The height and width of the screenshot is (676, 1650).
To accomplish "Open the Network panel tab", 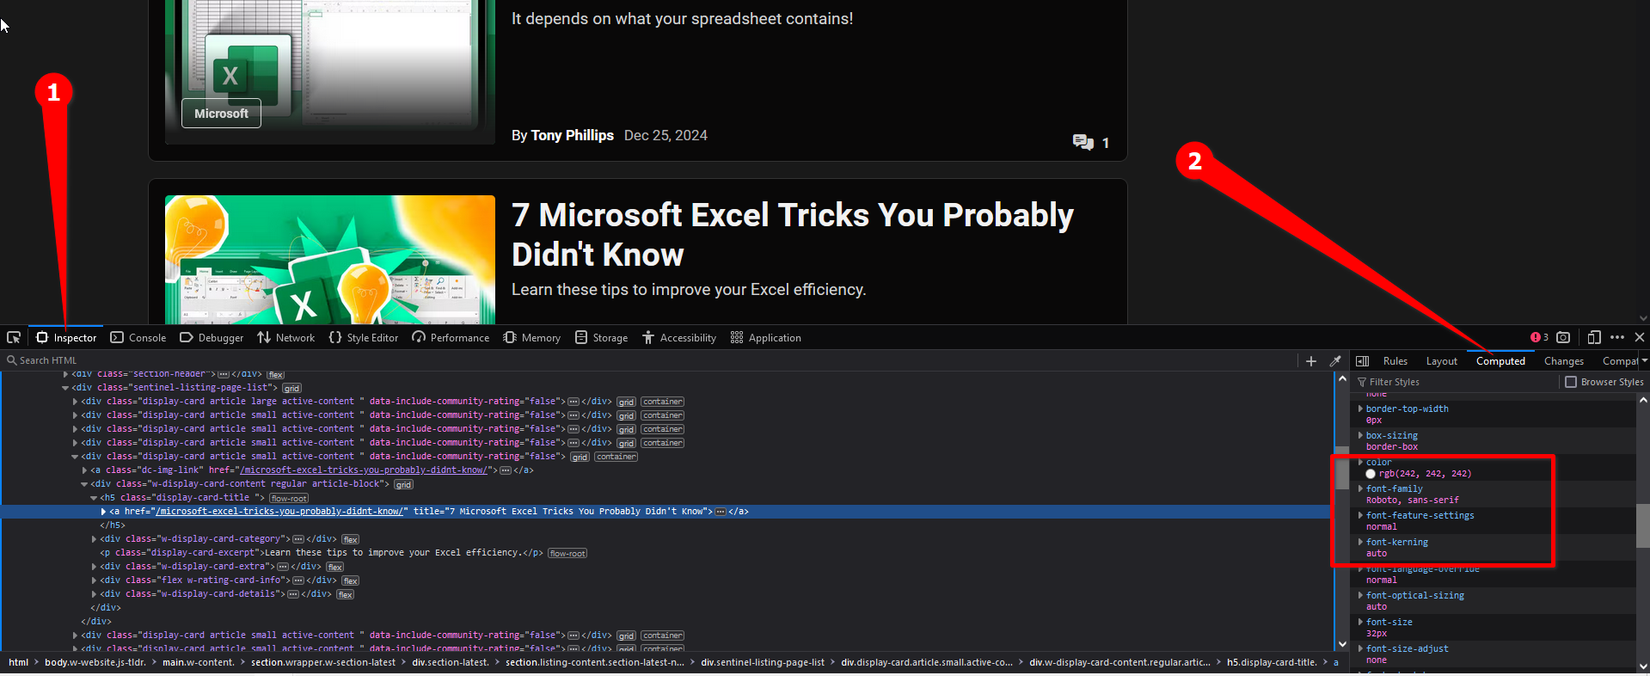I will (286, 338).
